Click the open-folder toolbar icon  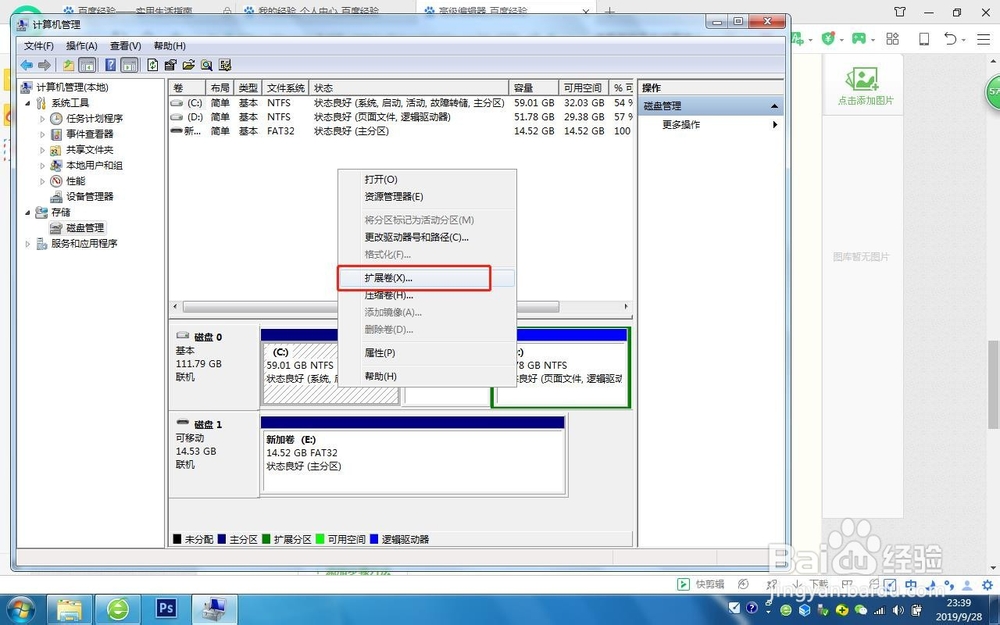pos(188,65)
